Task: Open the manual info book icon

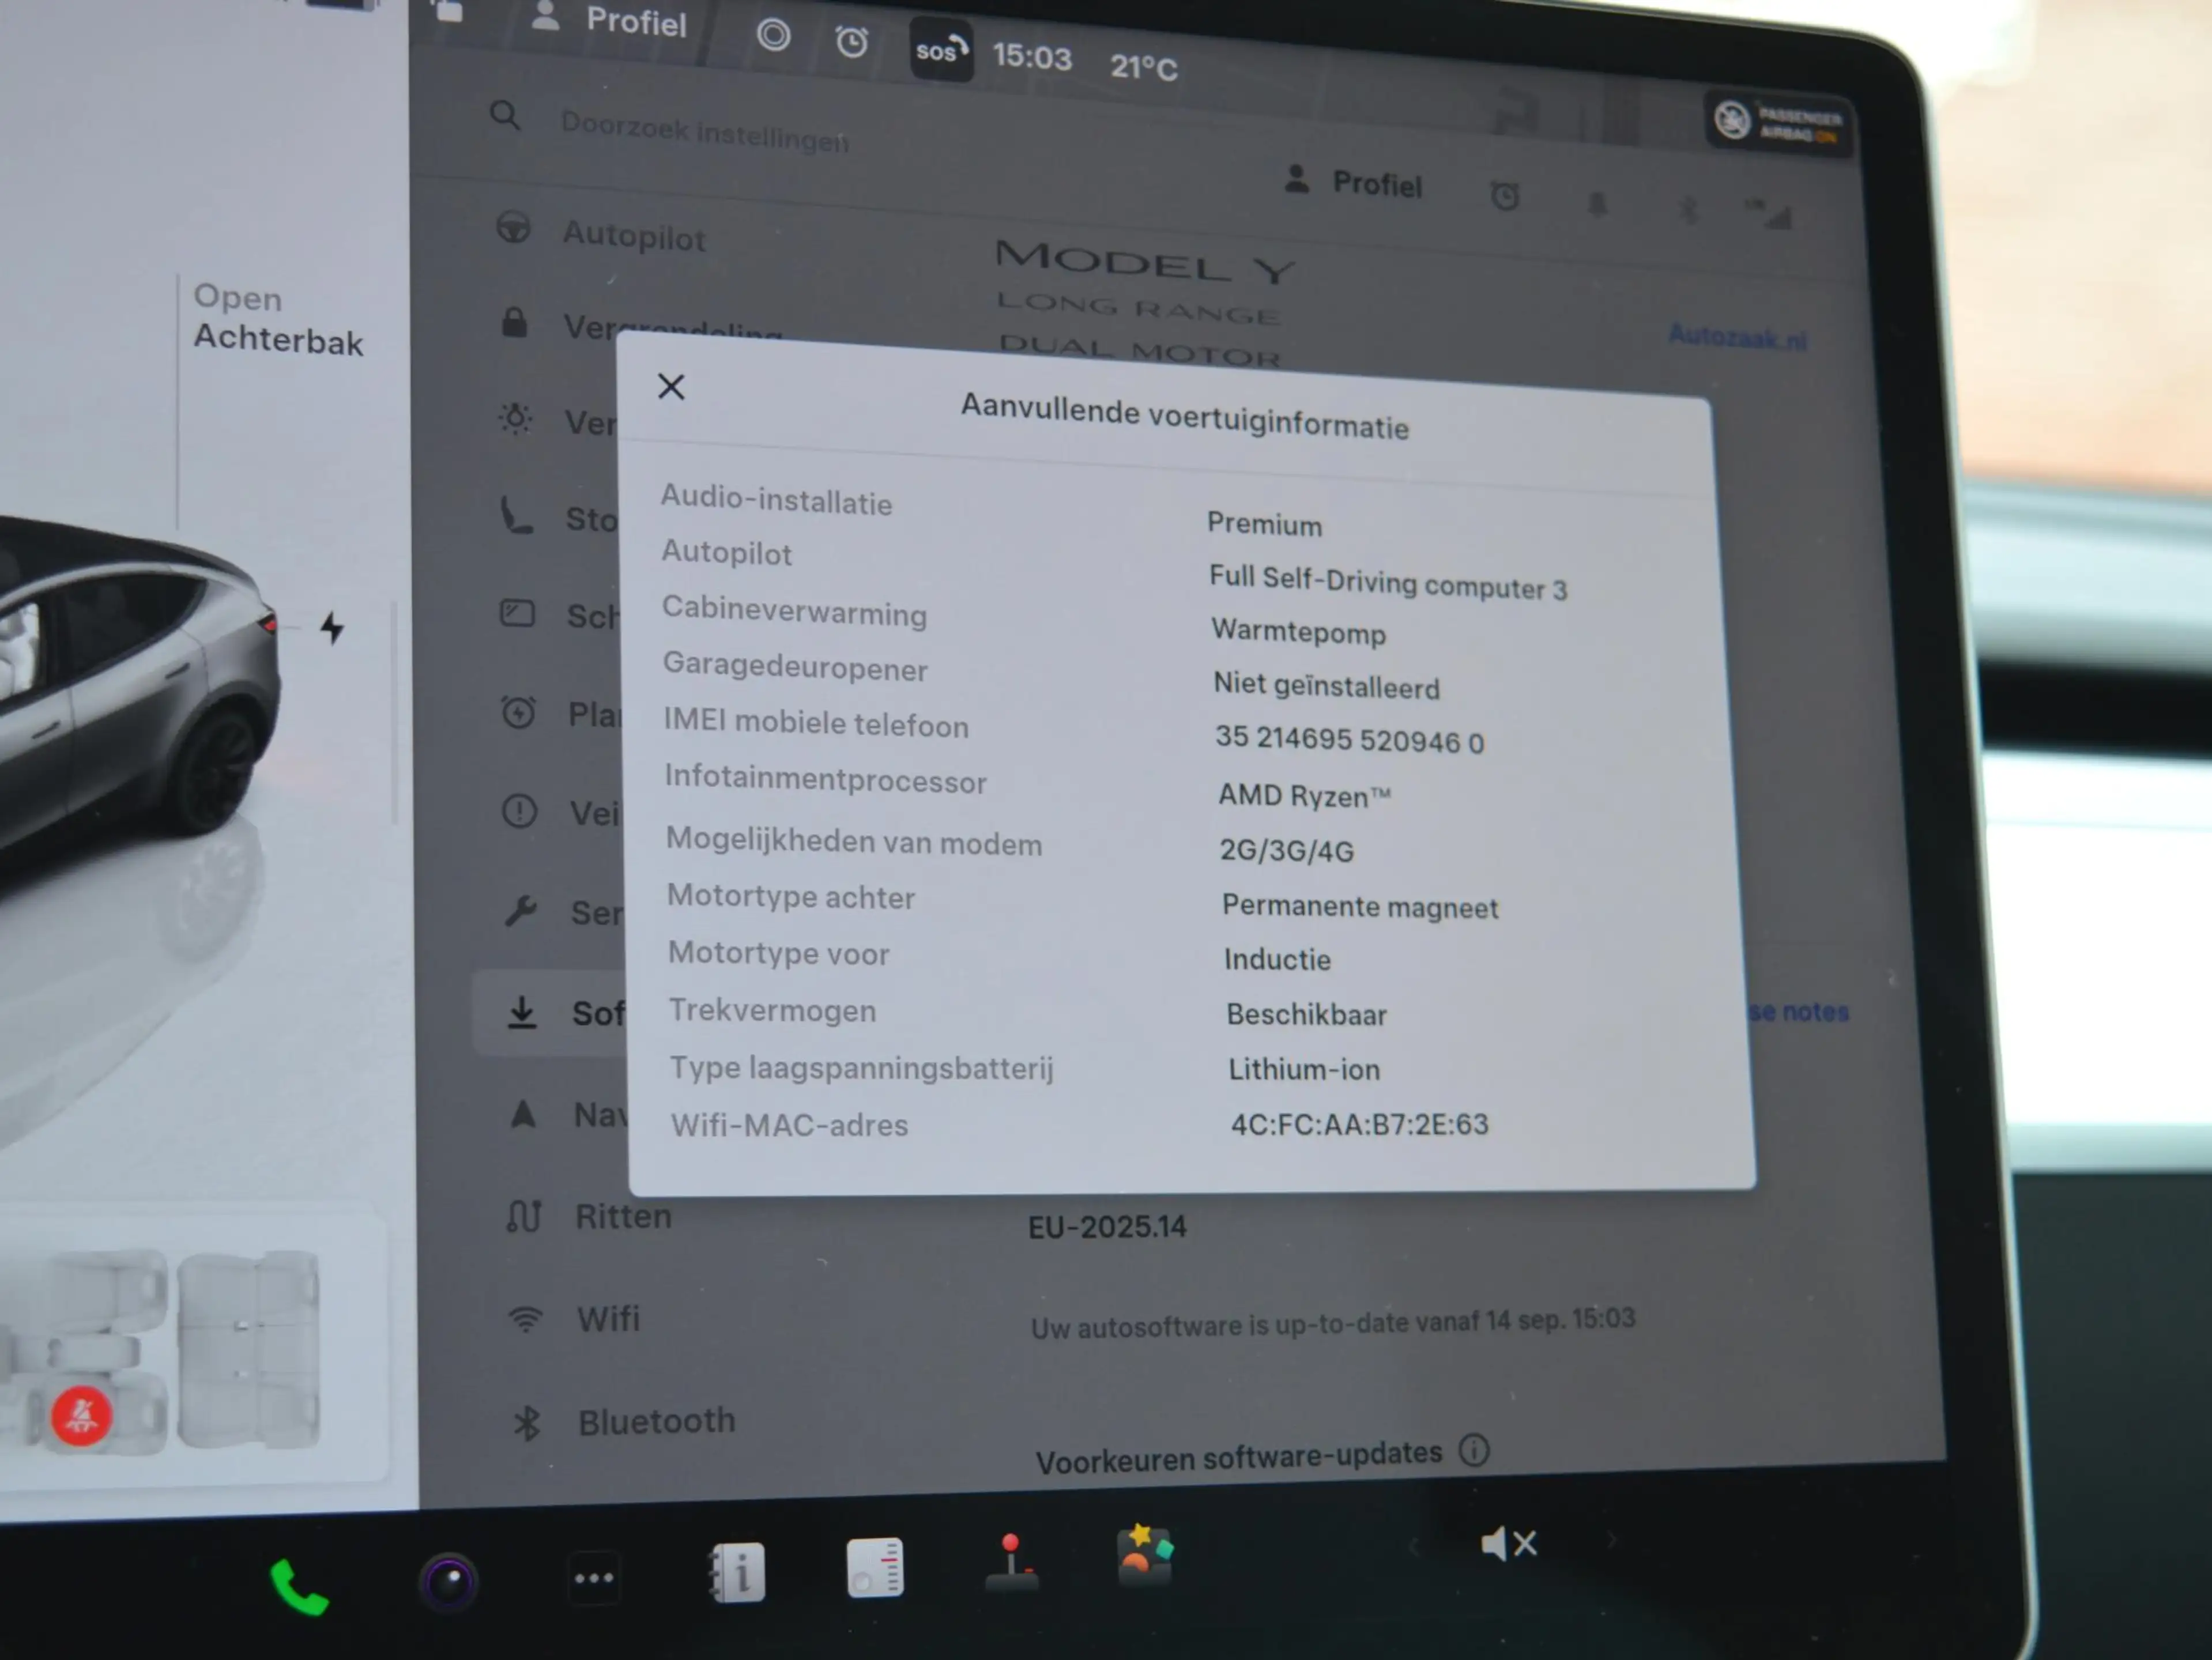Action: click(737, 1572)
